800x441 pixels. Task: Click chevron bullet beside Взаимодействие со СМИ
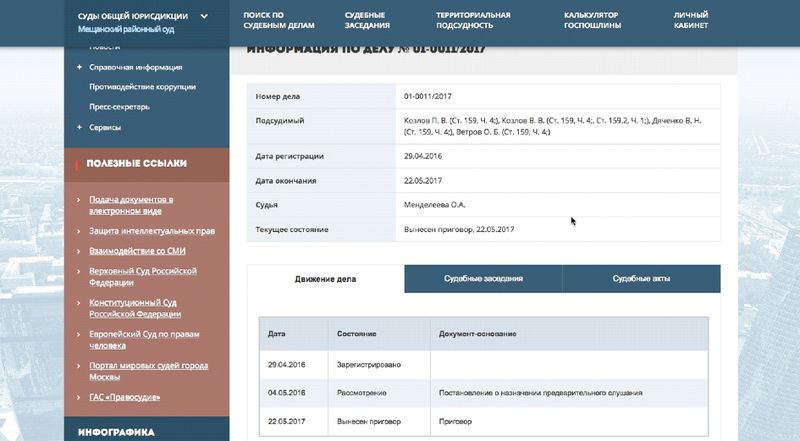tap(79, 251)
